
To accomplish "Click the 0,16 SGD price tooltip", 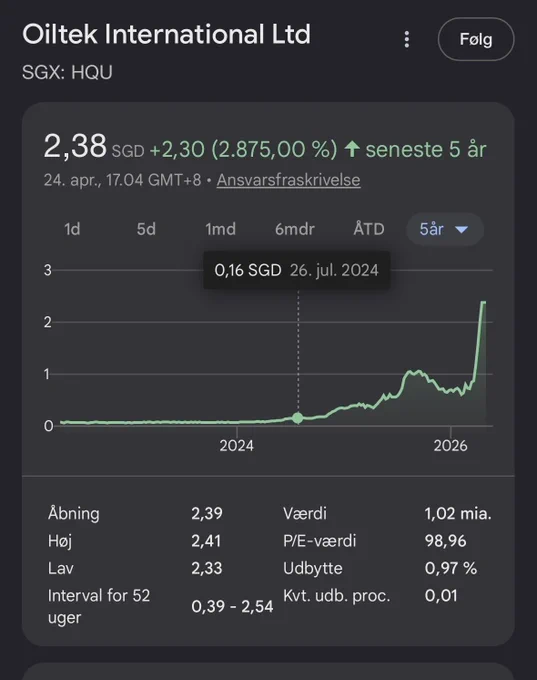I will [297, 270].
